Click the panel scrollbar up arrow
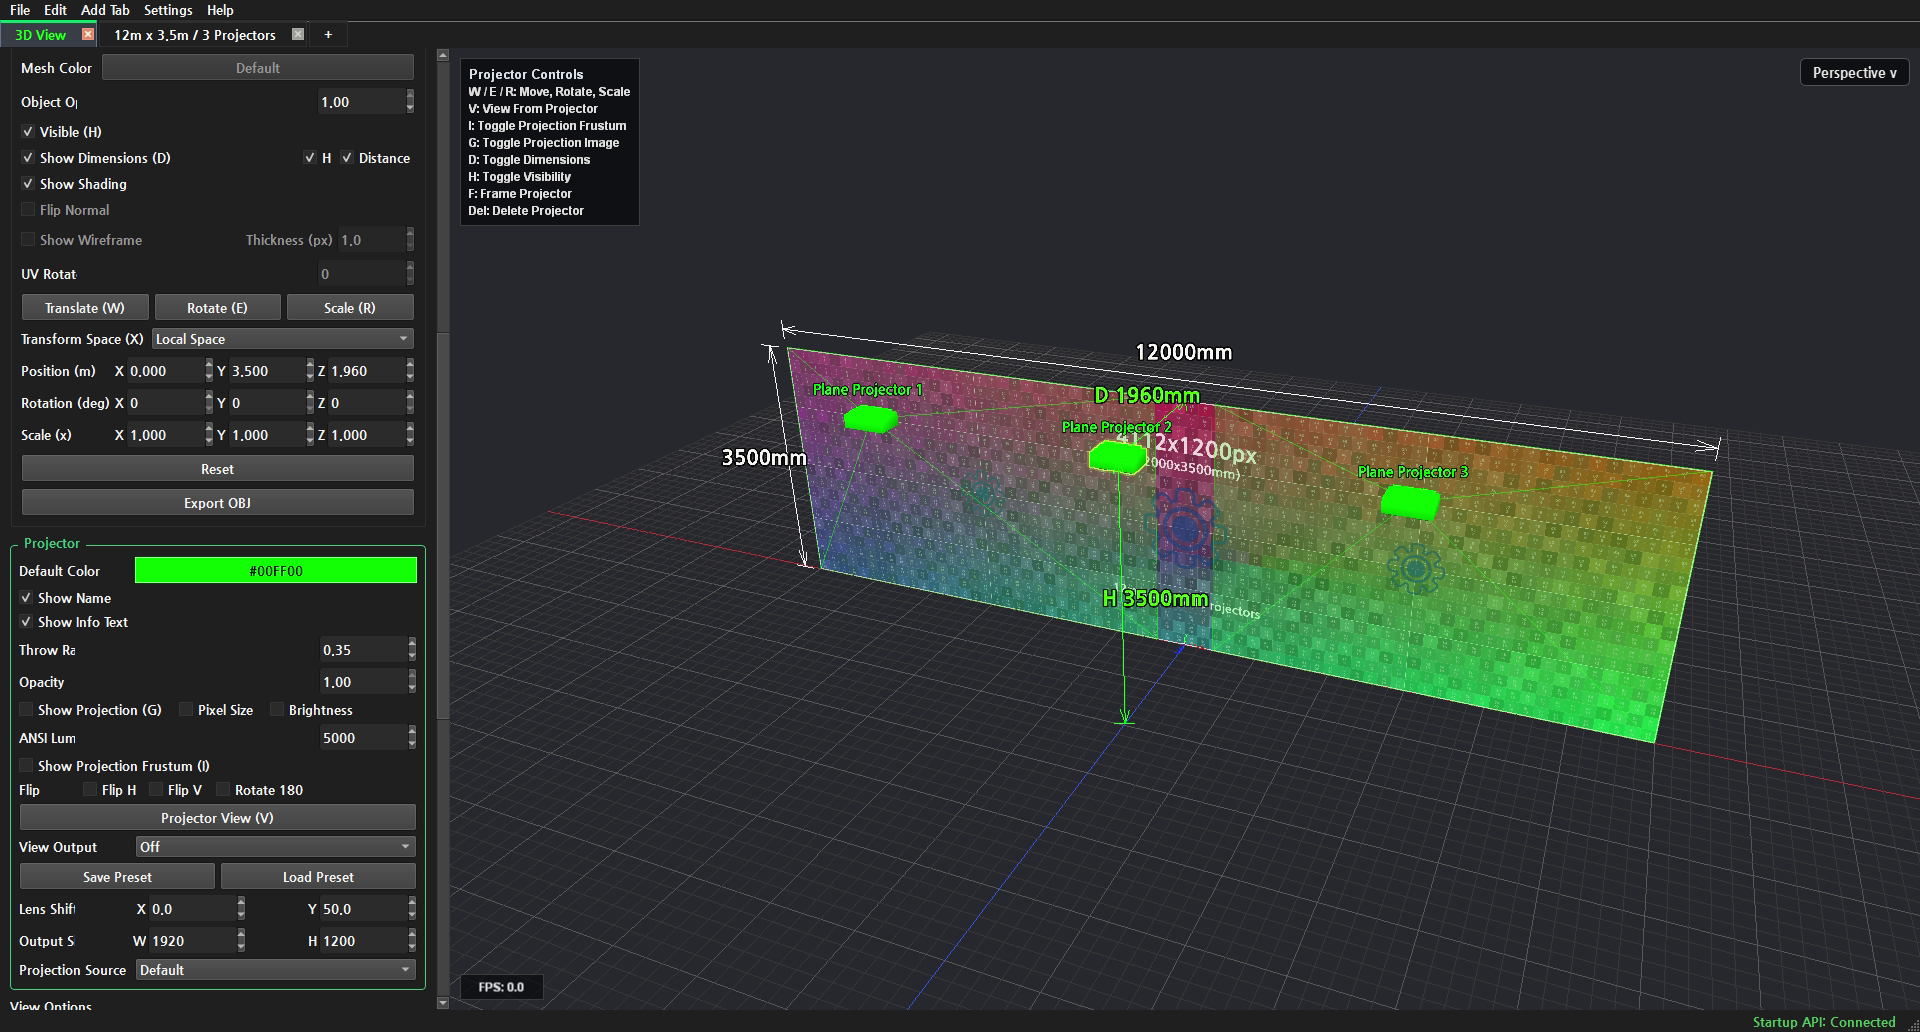The height and width of the screenshot is (1032, 1920). (x=443, y=56)
